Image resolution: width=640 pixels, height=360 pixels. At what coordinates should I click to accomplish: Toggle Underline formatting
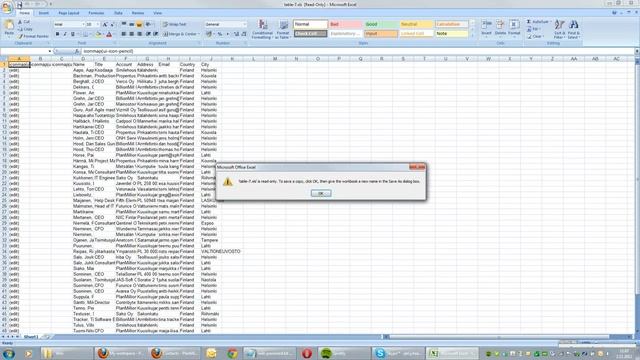73,34
